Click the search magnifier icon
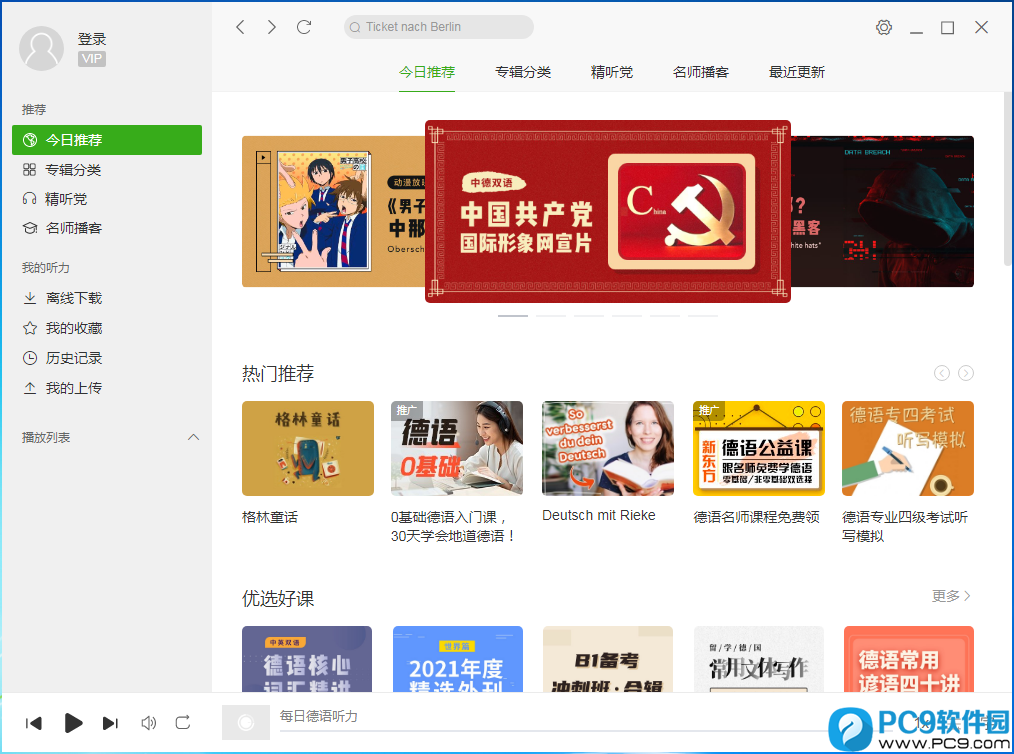Screen dimensions: 1014x754 click(x=355, y=27)
